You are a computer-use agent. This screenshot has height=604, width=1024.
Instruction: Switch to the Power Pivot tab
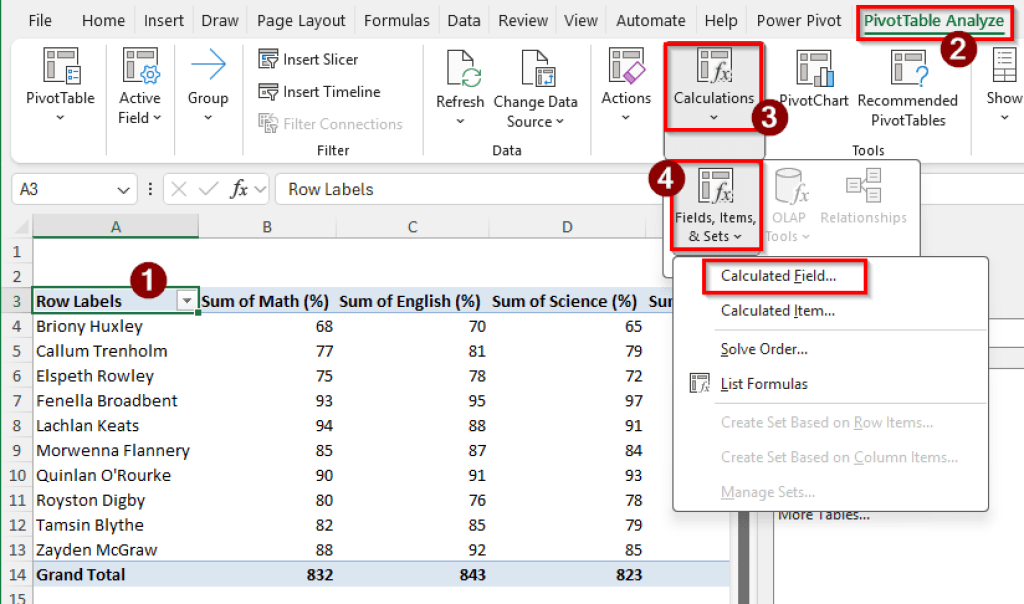point(798,19)
